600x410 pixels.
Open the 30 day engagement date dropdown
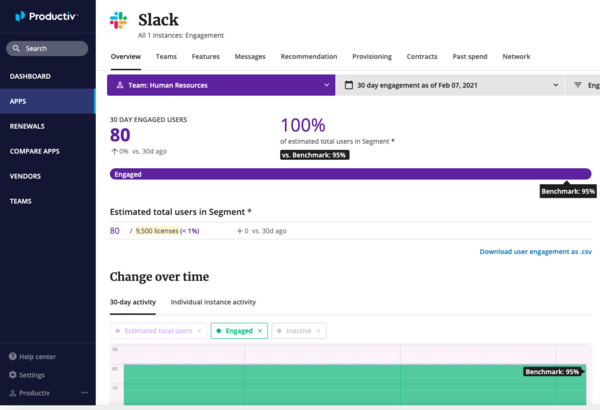pos(450,85)
